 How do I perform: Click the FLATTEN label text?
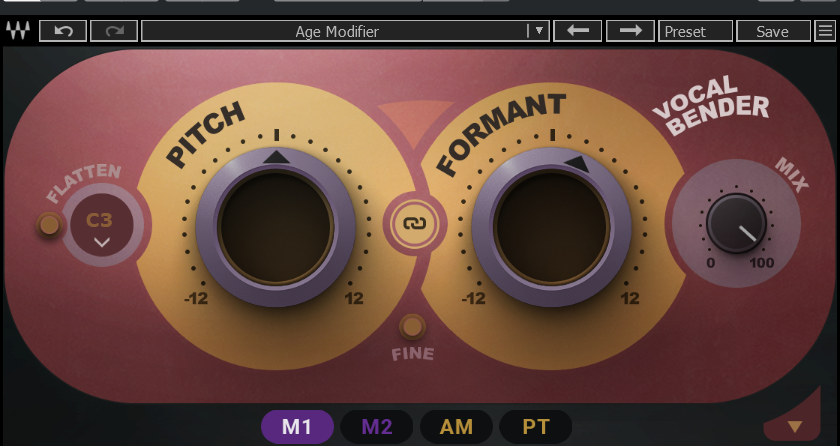(84, 182)
